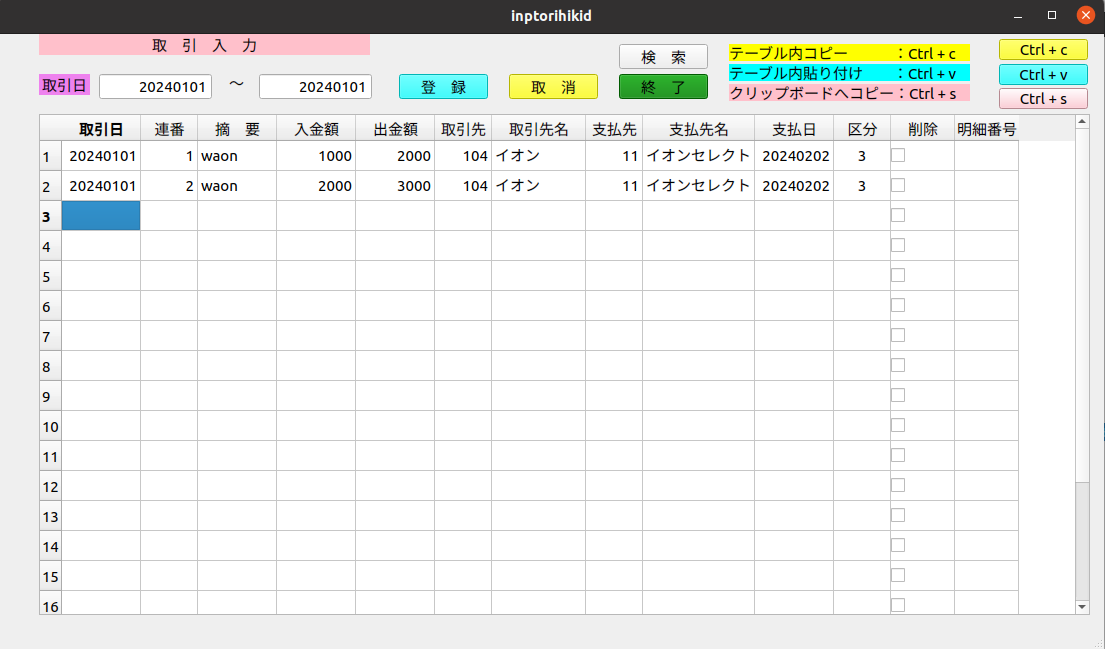Click the 検索 (Search) button
The width and height of the screenshot is (1105, 649).
tap(663, 56)
